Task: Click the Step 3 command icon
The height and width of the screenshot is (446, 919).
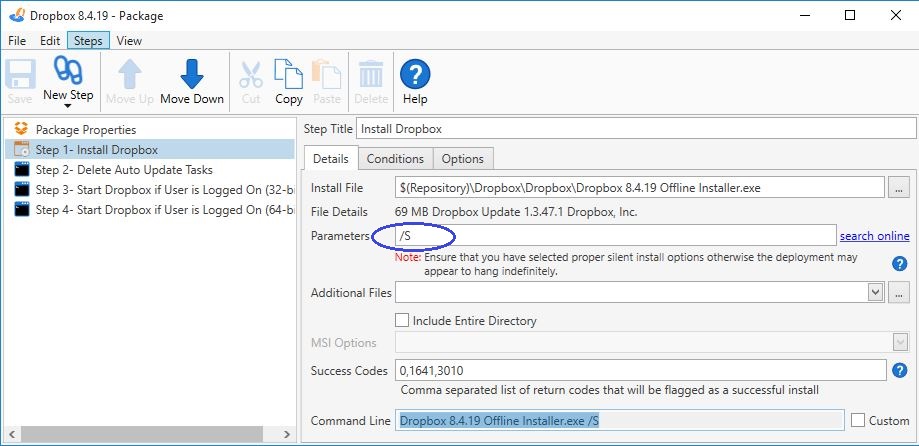Action: [21, 190]
